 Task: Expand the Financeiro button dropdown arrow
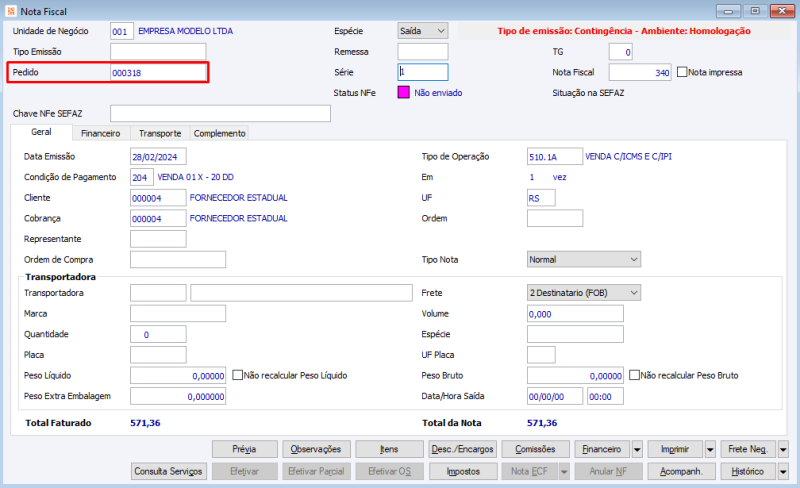637,449
